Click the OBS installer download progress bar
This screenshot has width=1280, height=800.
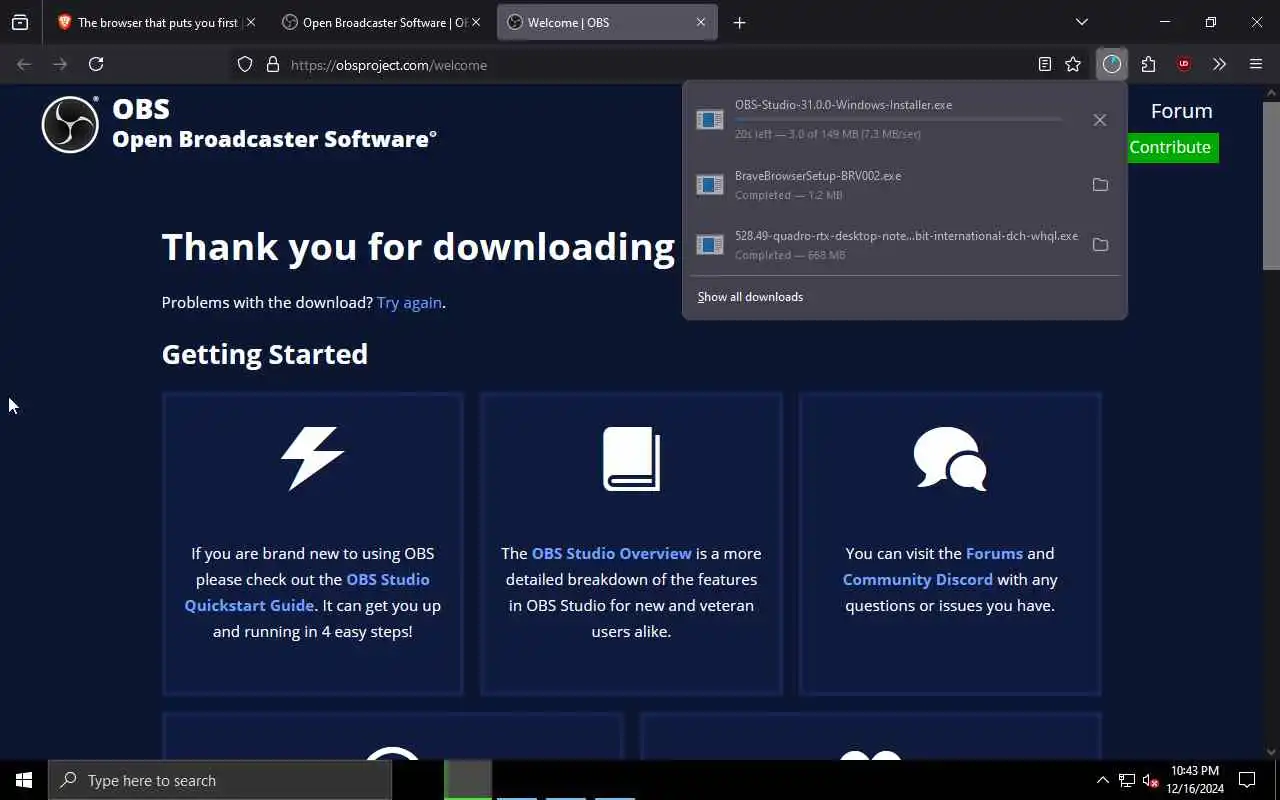click(898, 120)
